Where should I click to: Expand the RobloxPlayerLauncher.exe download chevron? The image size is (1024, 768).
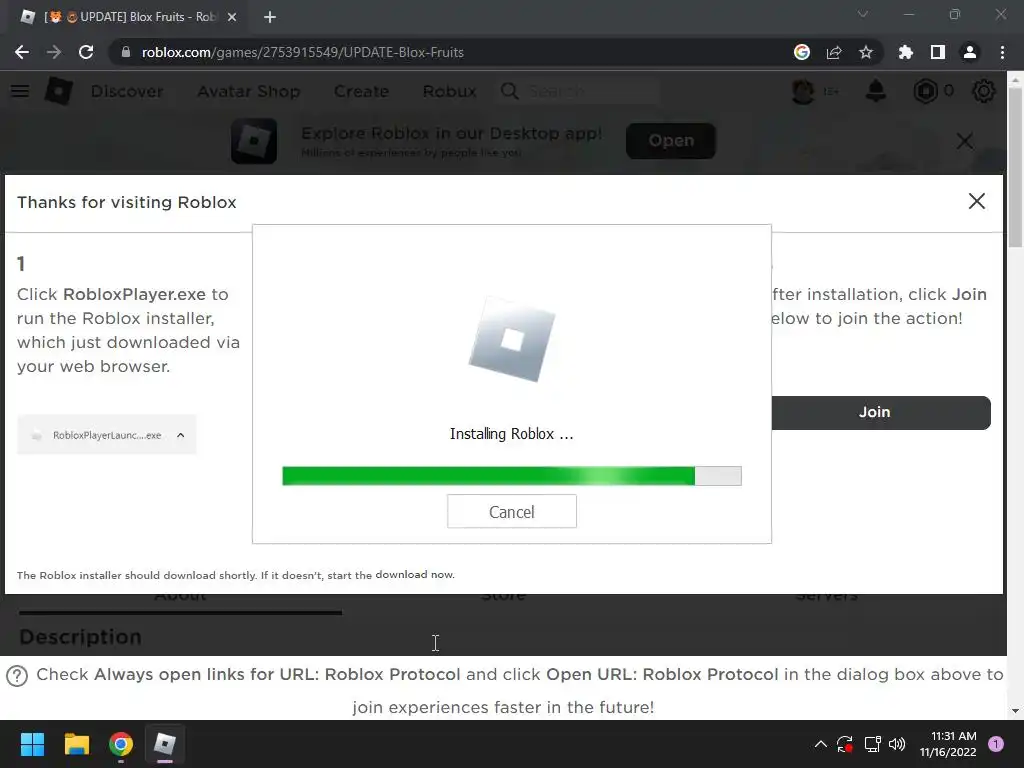click(181, 435)
